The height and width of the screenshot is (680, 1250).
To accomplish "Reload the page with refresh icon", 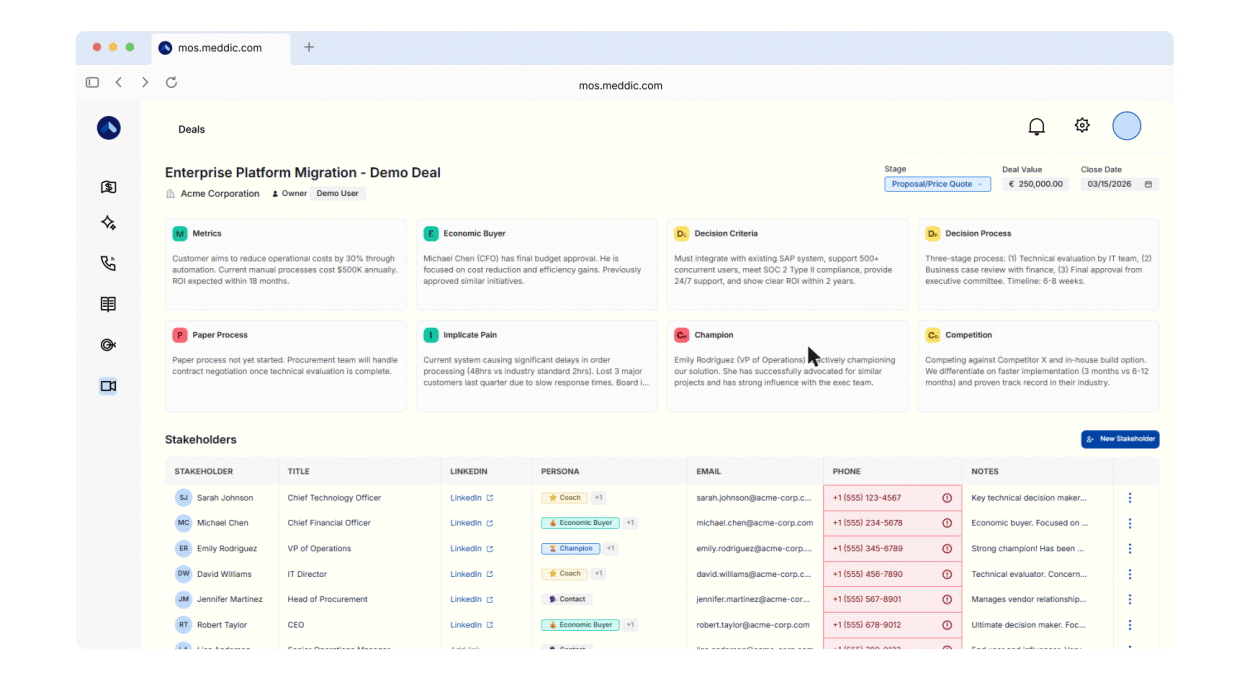I will 171,82.
